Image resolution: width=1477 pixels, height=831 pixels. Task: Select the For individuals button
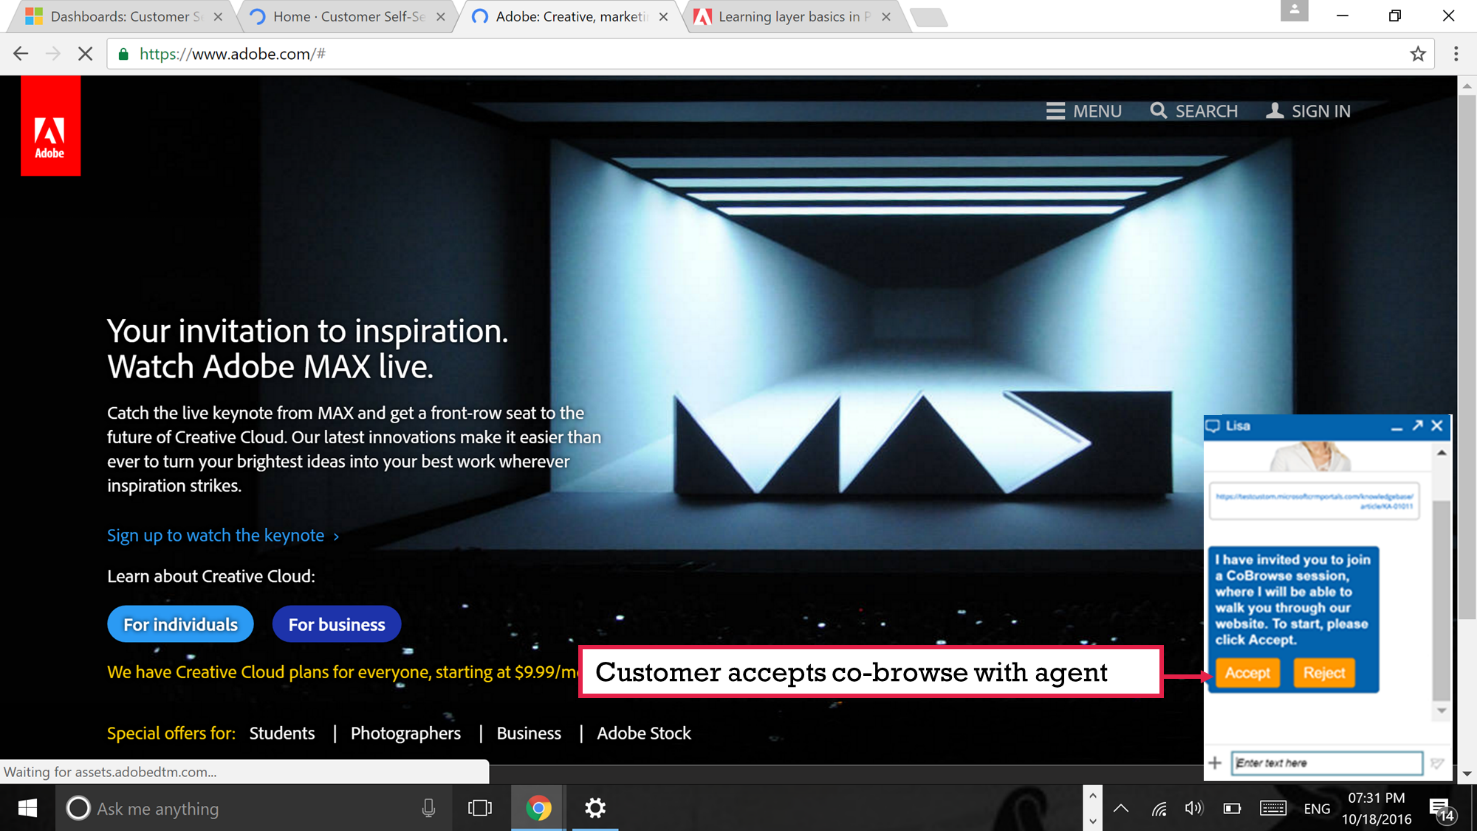pyautogui.click(x=180, y=624)
